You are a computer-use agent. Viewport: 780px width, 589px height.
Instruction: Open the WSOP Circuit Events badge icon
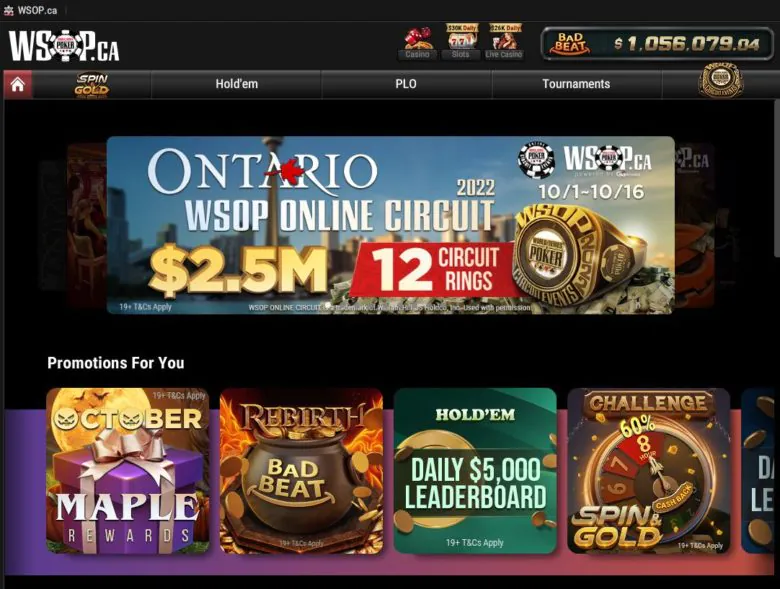(x=720, y=83)
